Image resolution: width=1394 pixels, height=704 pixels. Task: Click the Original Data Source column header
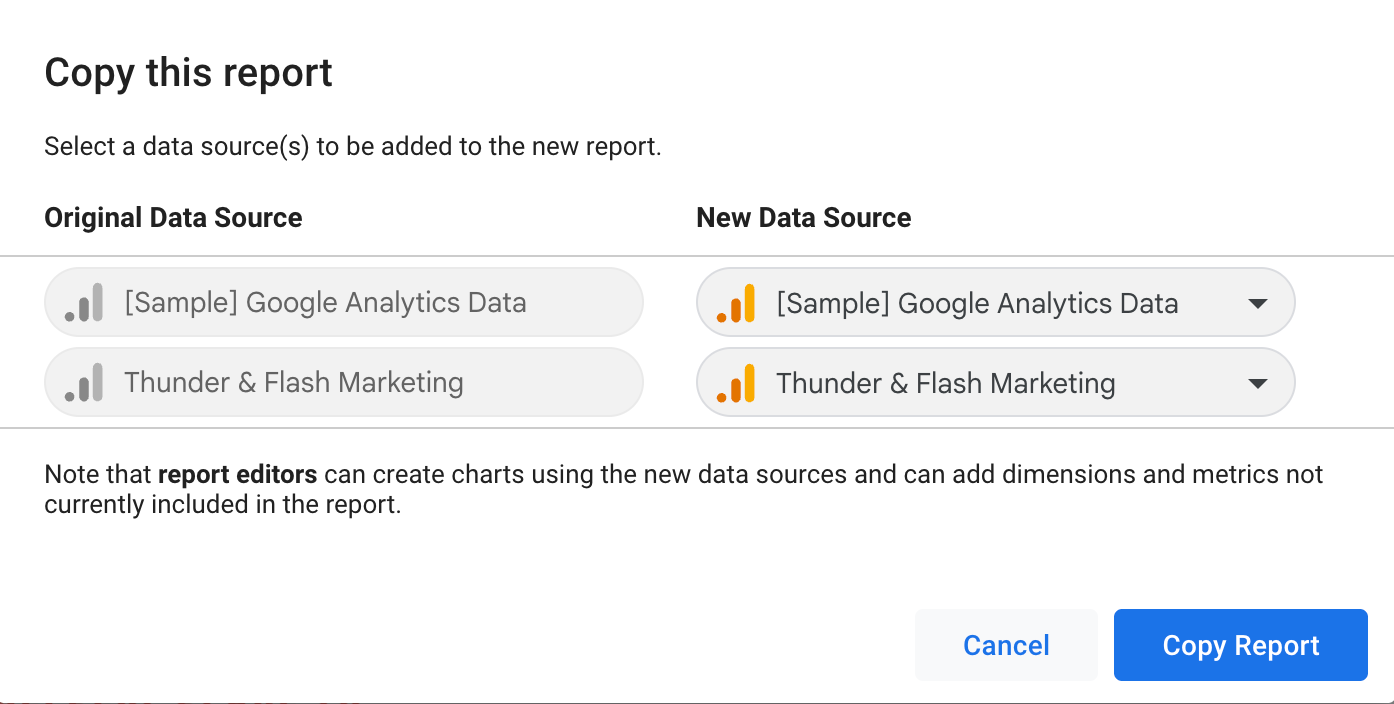point(173,218)
